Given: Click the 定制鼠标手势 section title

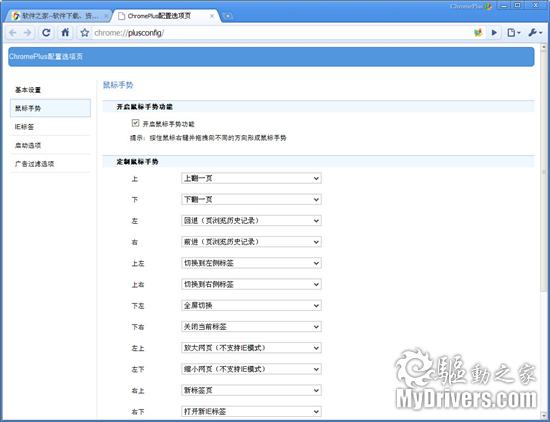Looking at the screenshot, I should [137, 162].
